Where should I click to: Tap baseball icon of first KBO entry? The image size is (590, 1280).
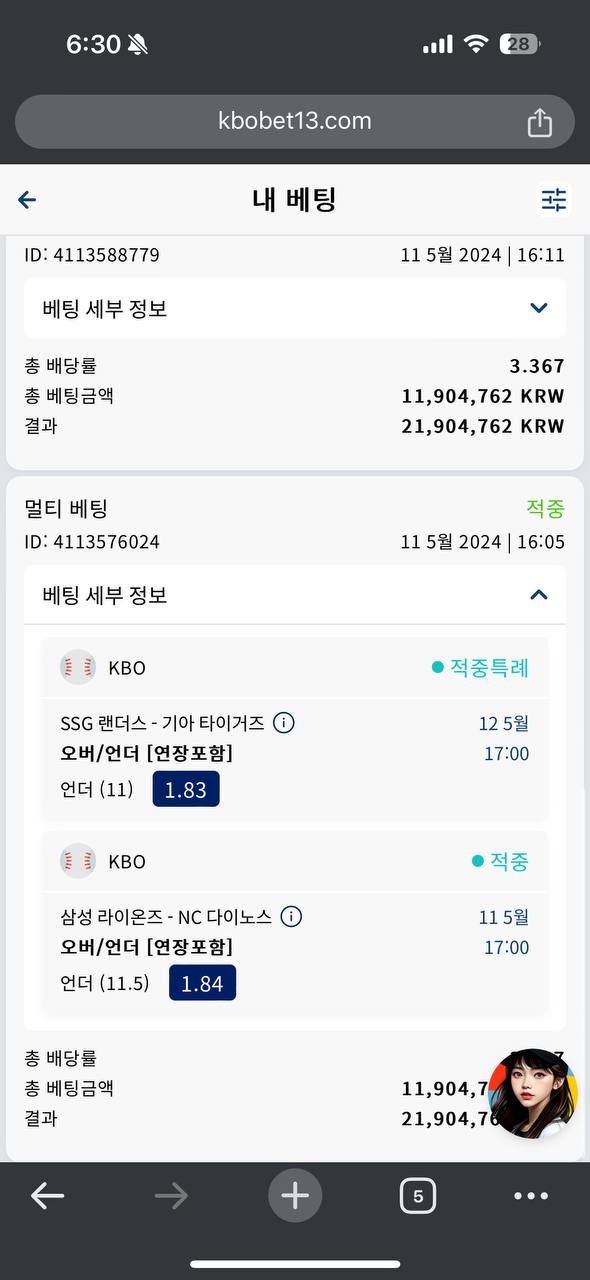[77, 667]
